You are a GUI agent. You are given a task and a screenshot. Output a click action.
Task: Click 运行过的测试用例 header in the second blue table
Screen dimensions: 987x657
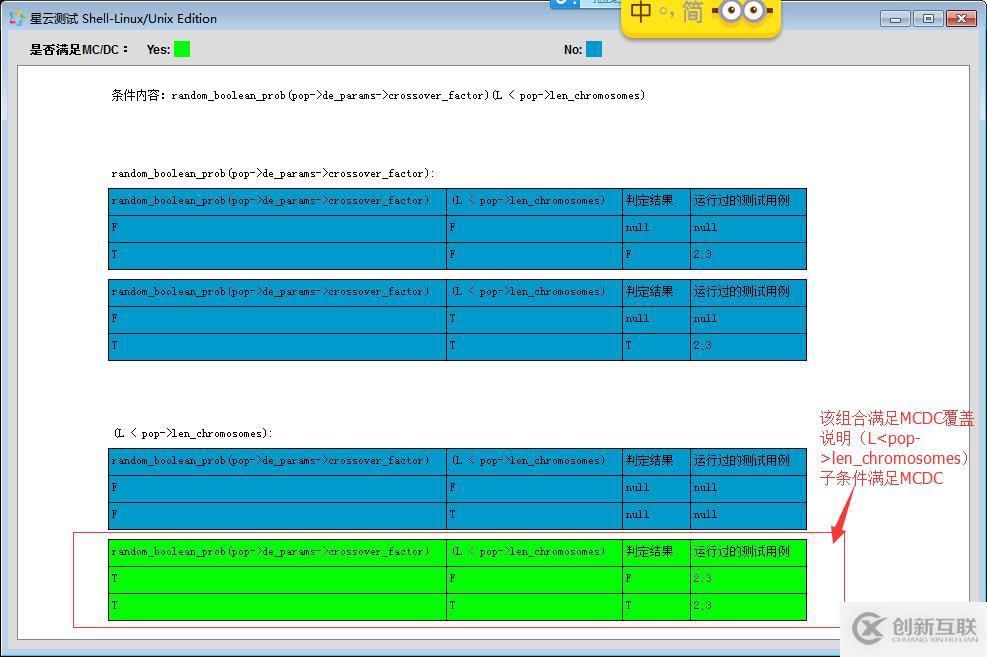point(748,292)
